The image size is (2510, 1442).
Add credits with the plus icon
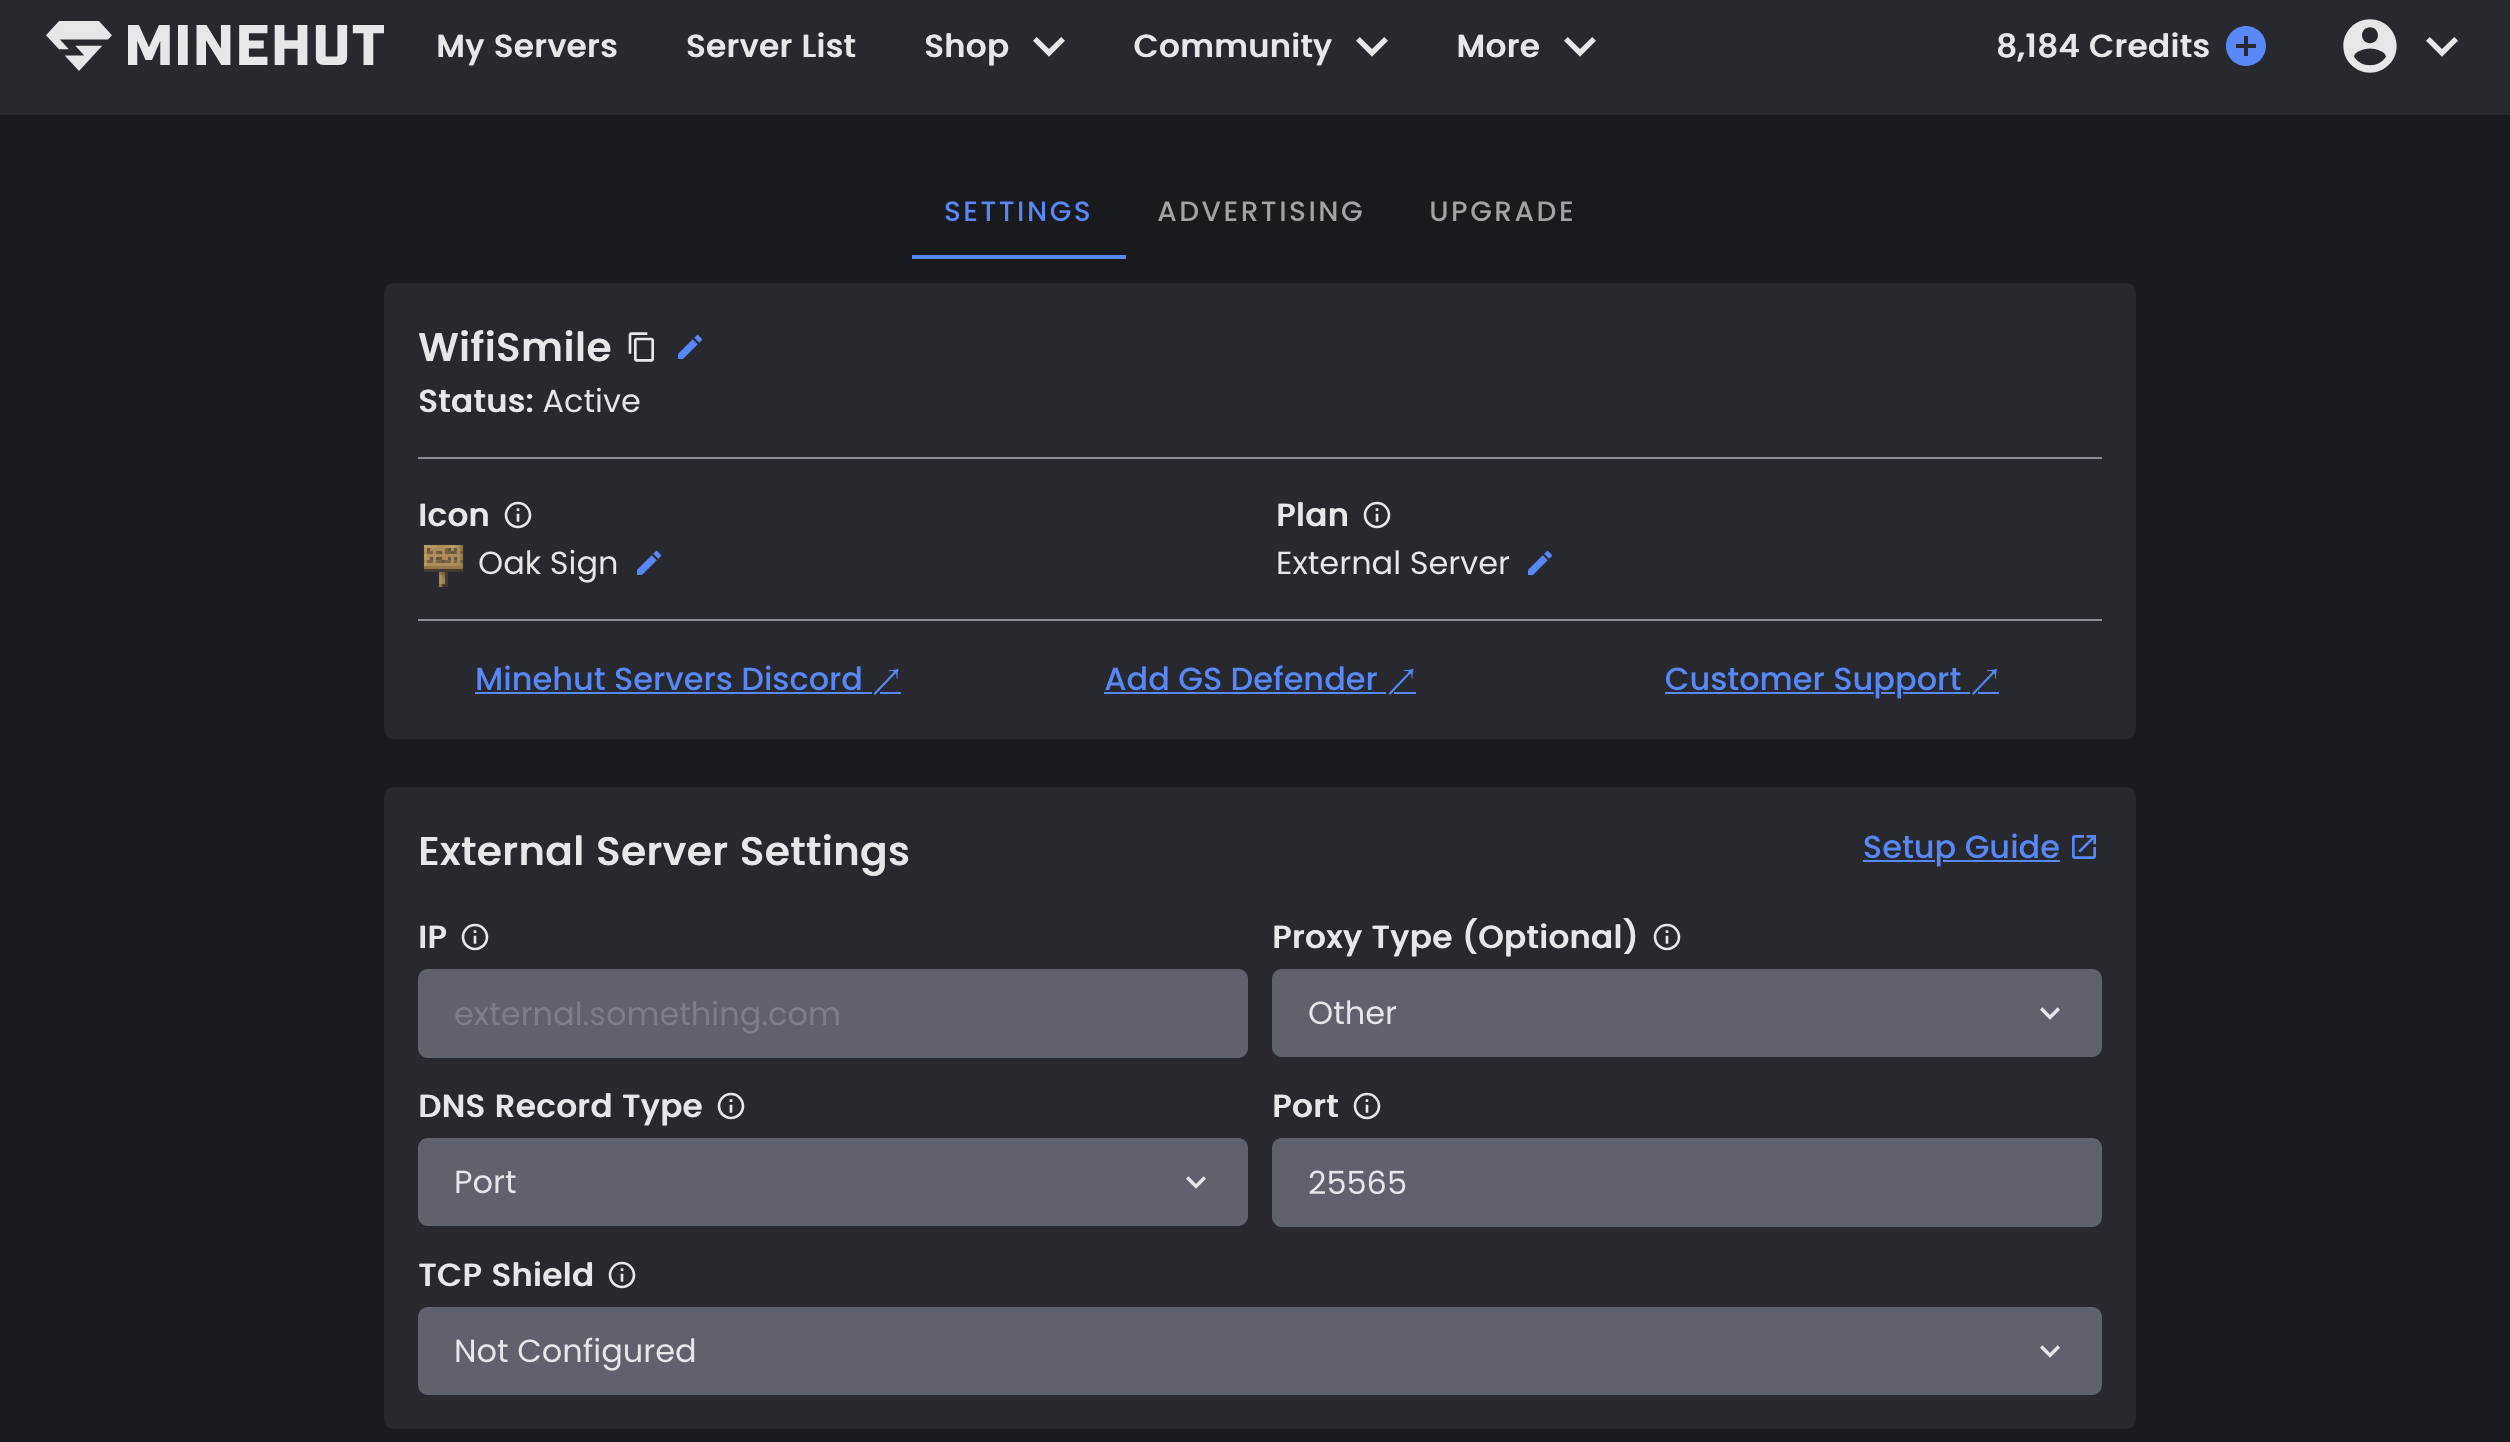2246,45
